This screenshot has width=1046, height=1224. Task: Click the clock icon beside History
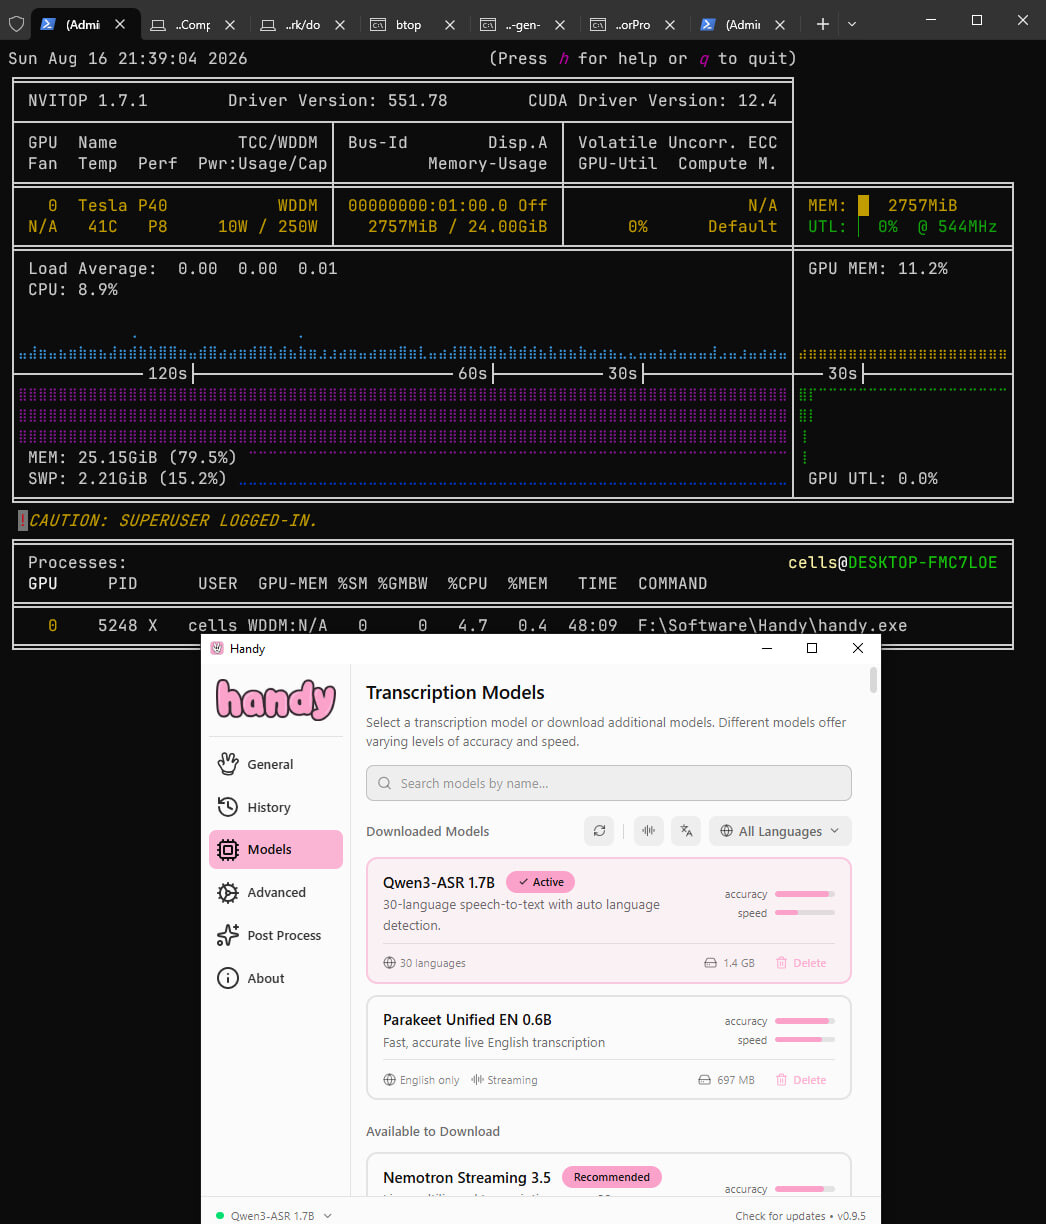[228, 807]
